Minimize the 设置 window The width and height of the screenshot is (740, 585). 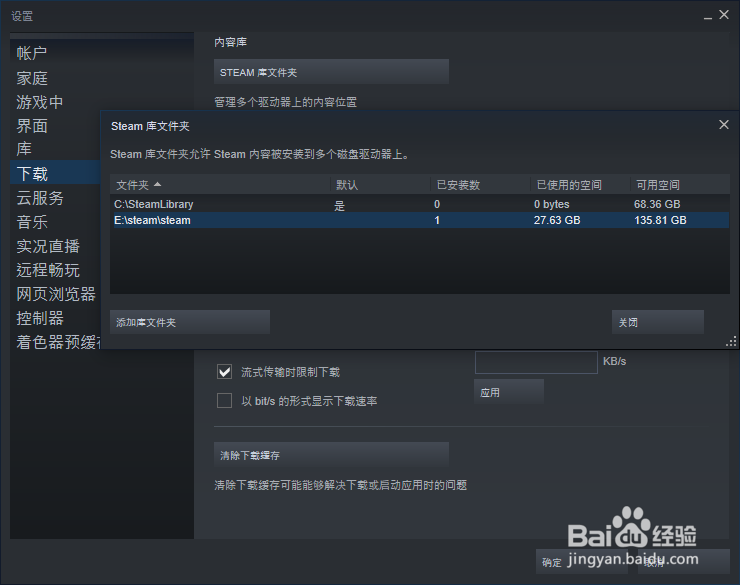tap(707, 17)
